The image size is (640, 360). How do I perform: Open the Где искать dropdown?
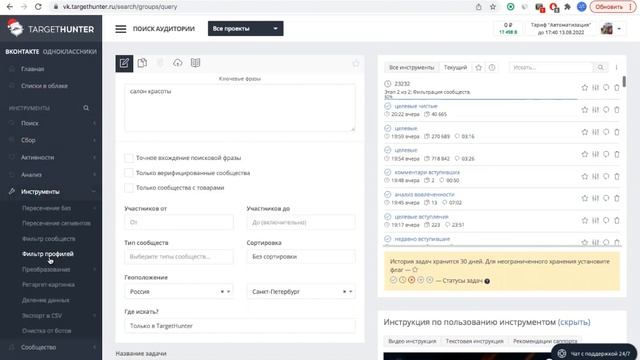click(x=240, y=326)
